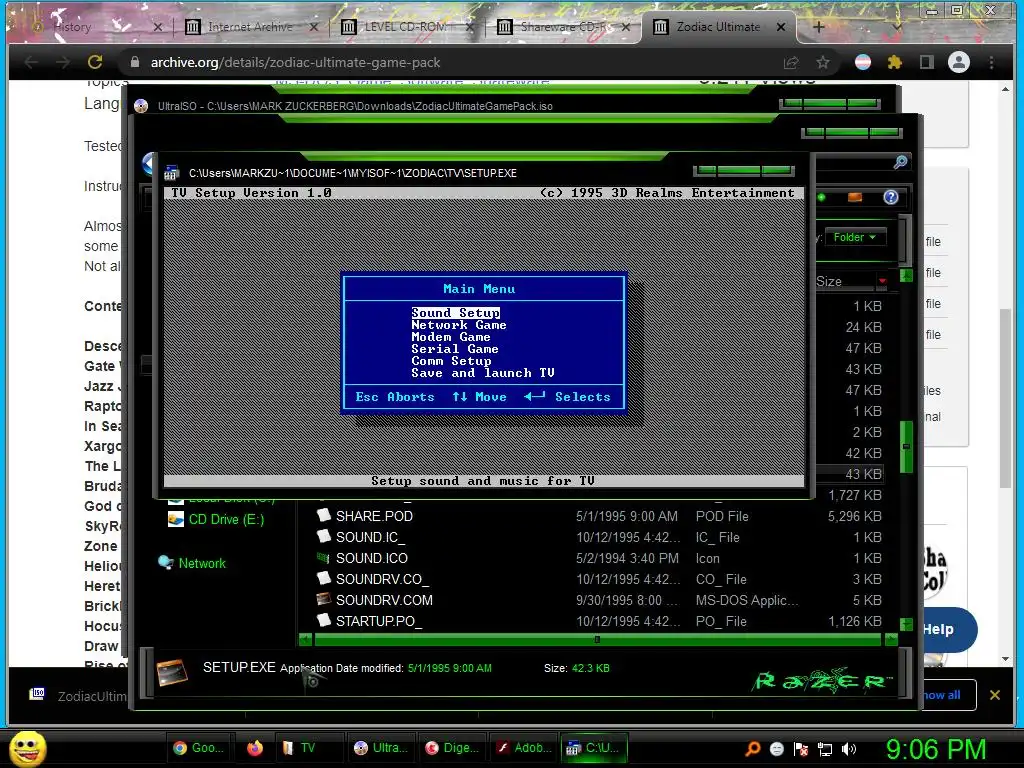Select Comm Setup in Main Menu
This screenshot has height=768, width=1024.
point(451,360)
